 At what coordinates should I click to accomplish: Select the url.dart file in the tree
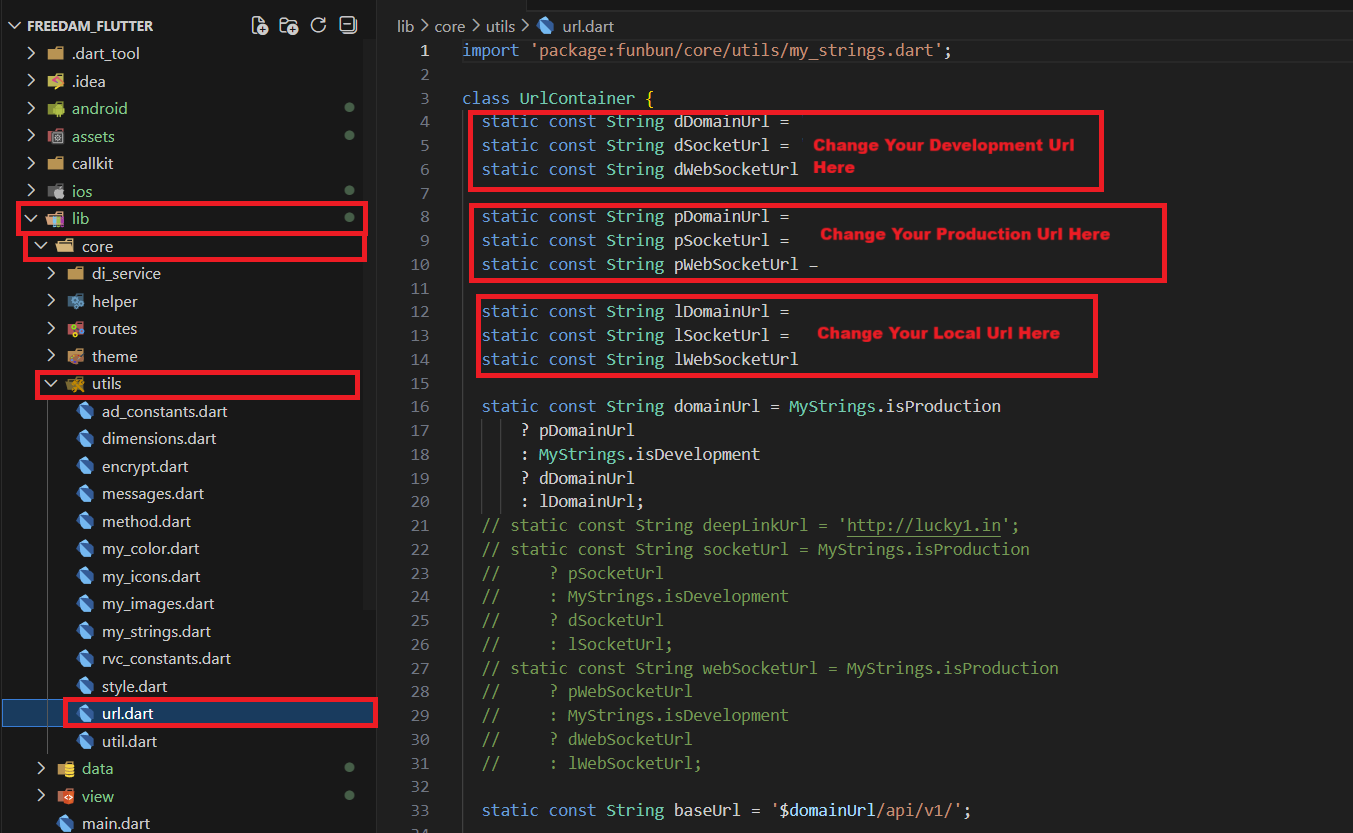[127, 713]
